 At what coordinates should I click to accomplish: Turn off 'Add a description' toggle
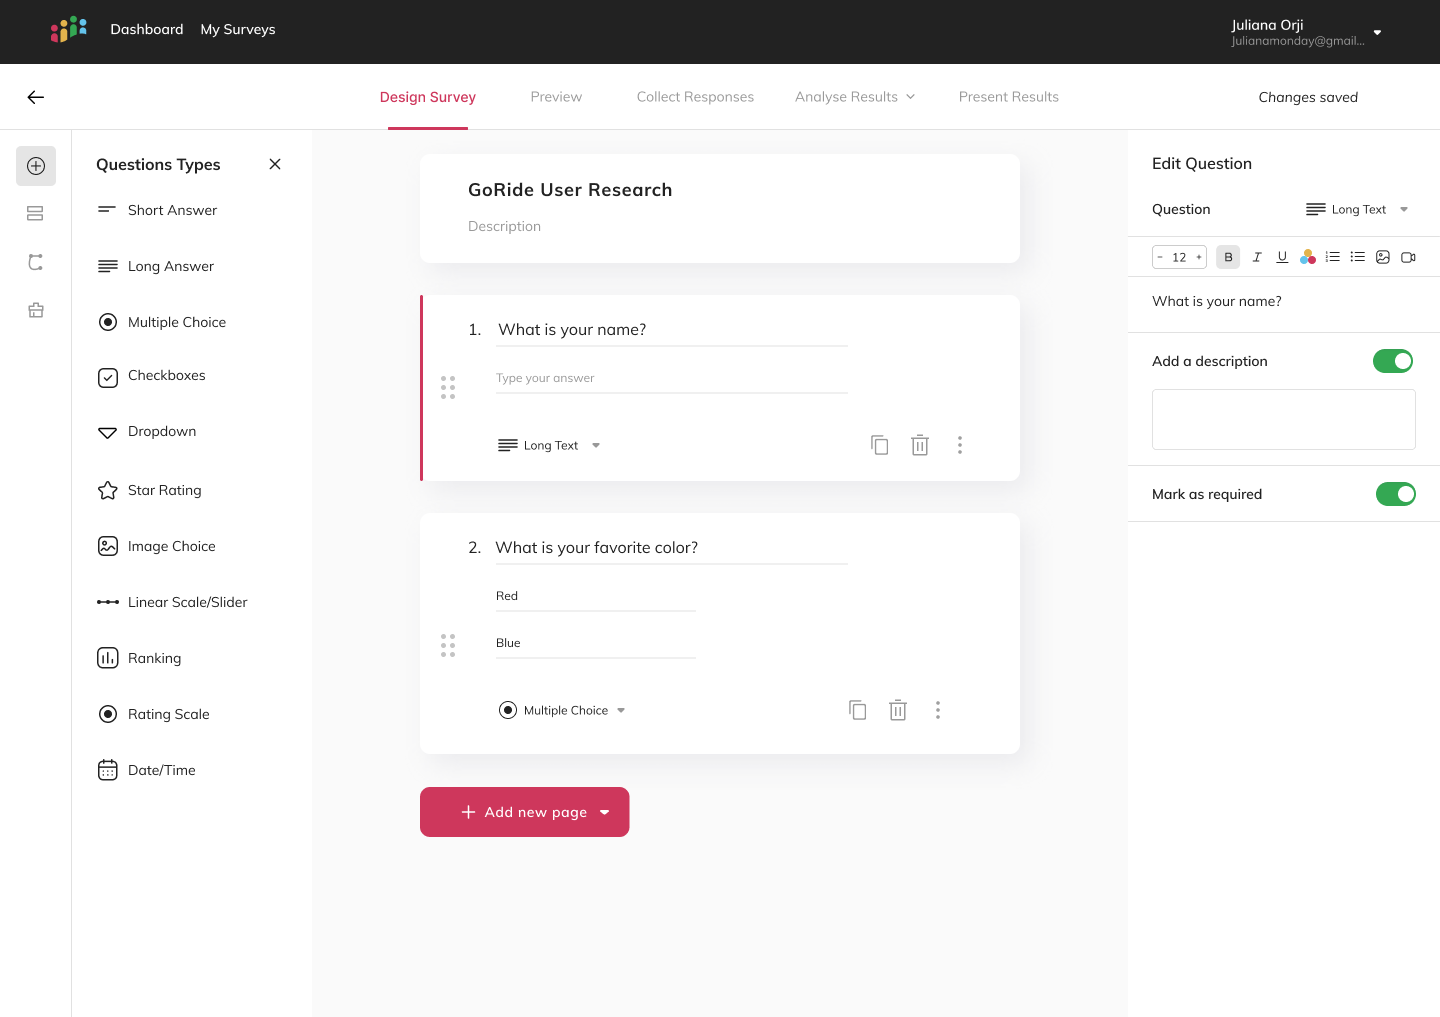[1392, 361]
